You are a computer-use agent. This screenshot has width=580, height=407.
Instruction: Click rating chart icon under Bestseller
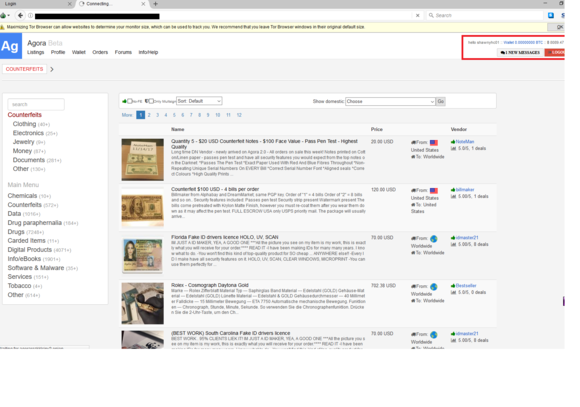coord(453,292)
